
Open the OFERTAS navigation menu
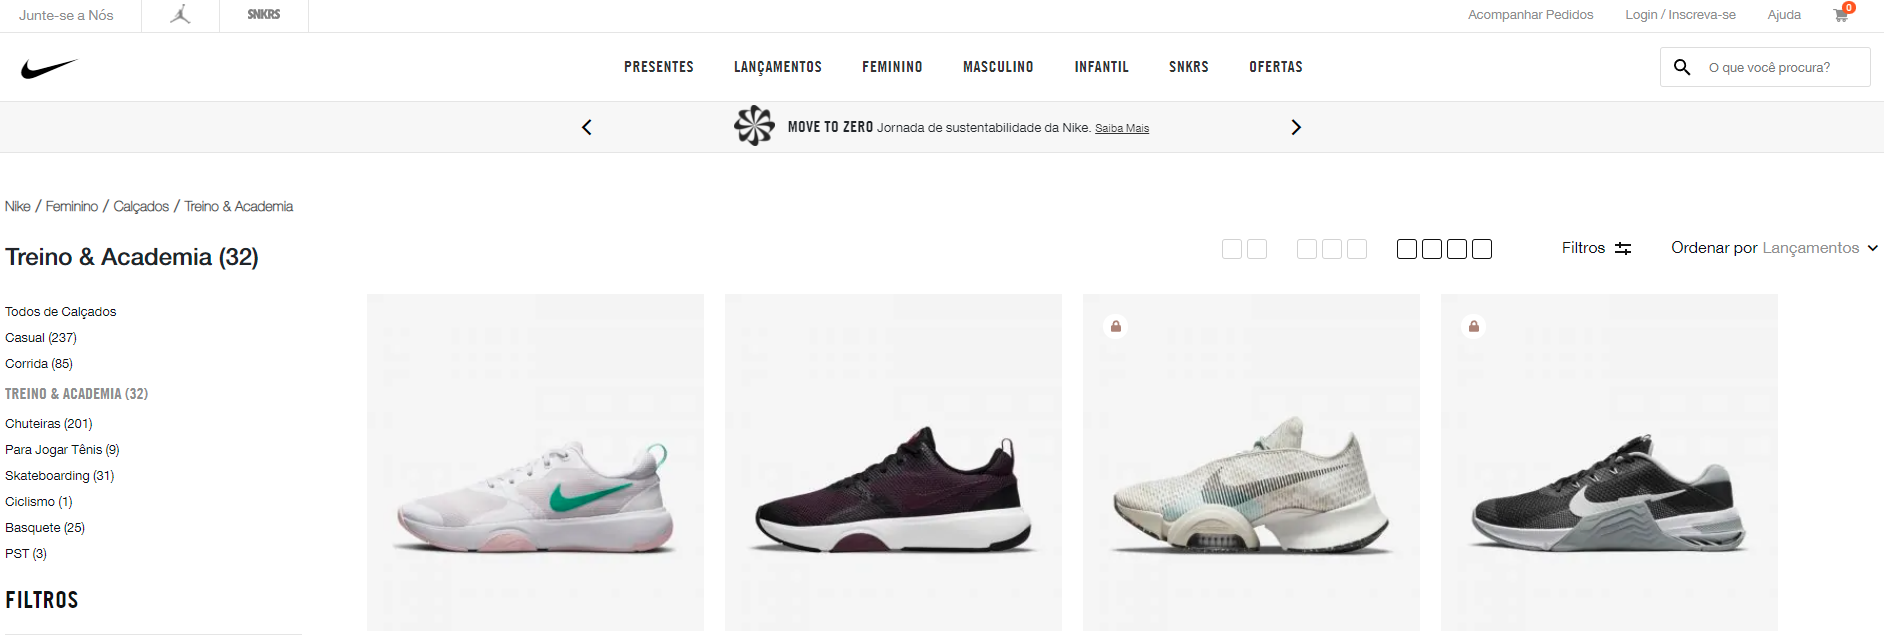click(1276, 67)
